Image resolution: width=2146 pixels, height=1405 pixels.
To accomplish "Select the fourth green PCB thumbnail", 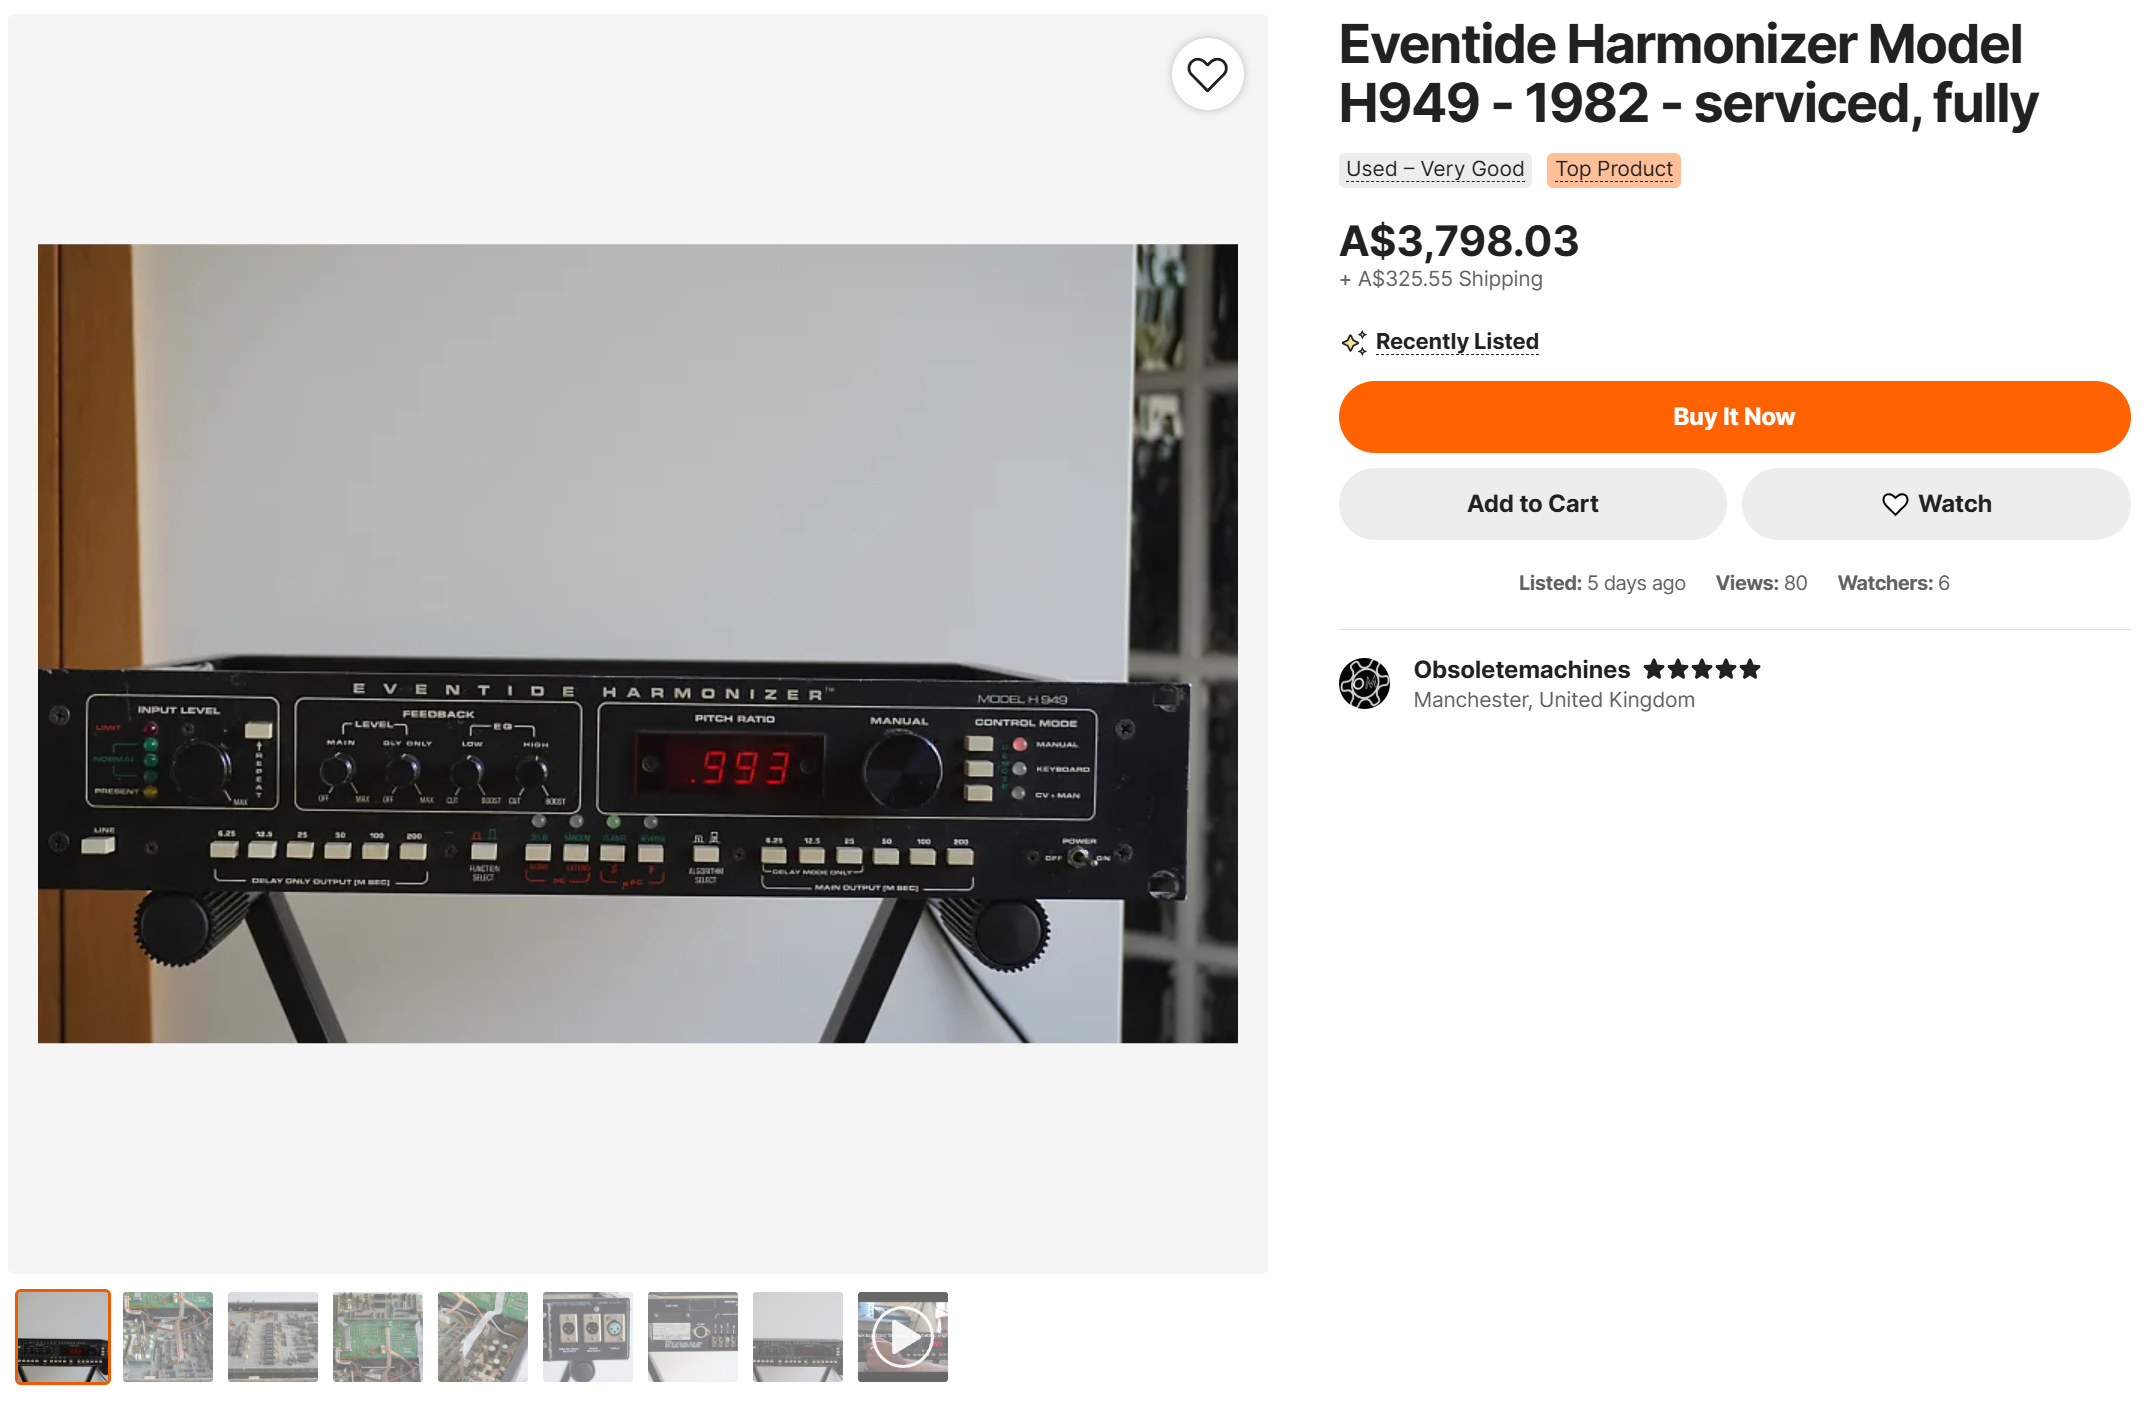I will coord(378,1337).
